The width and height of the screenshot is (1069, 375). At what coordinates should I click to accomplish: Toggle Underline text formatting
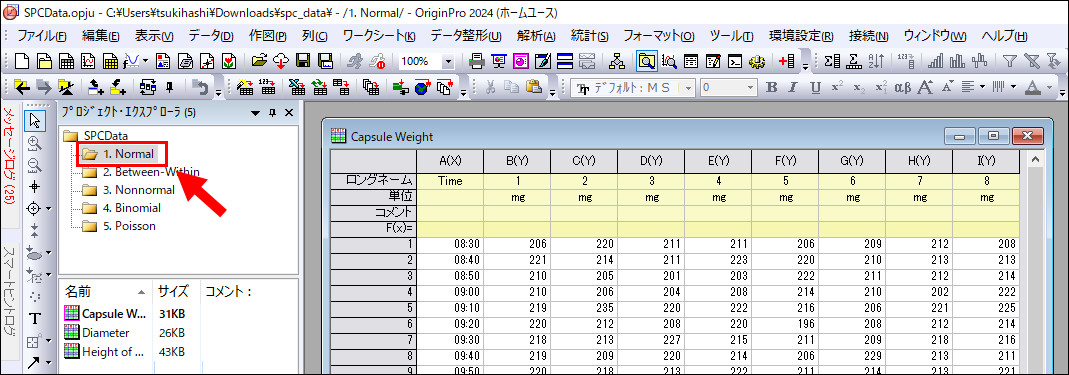815,87
